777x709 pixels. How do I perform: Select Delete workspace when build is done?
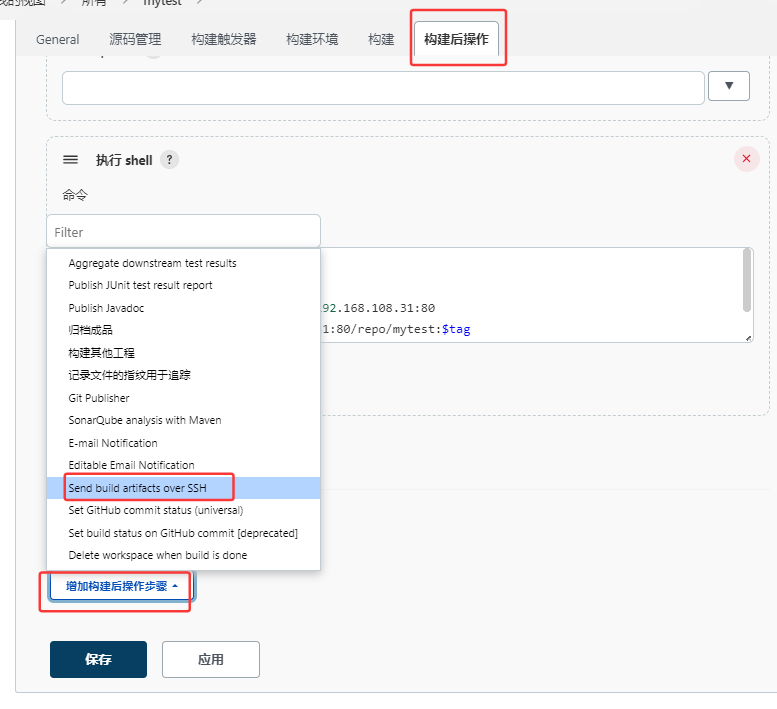click(183, 555)
